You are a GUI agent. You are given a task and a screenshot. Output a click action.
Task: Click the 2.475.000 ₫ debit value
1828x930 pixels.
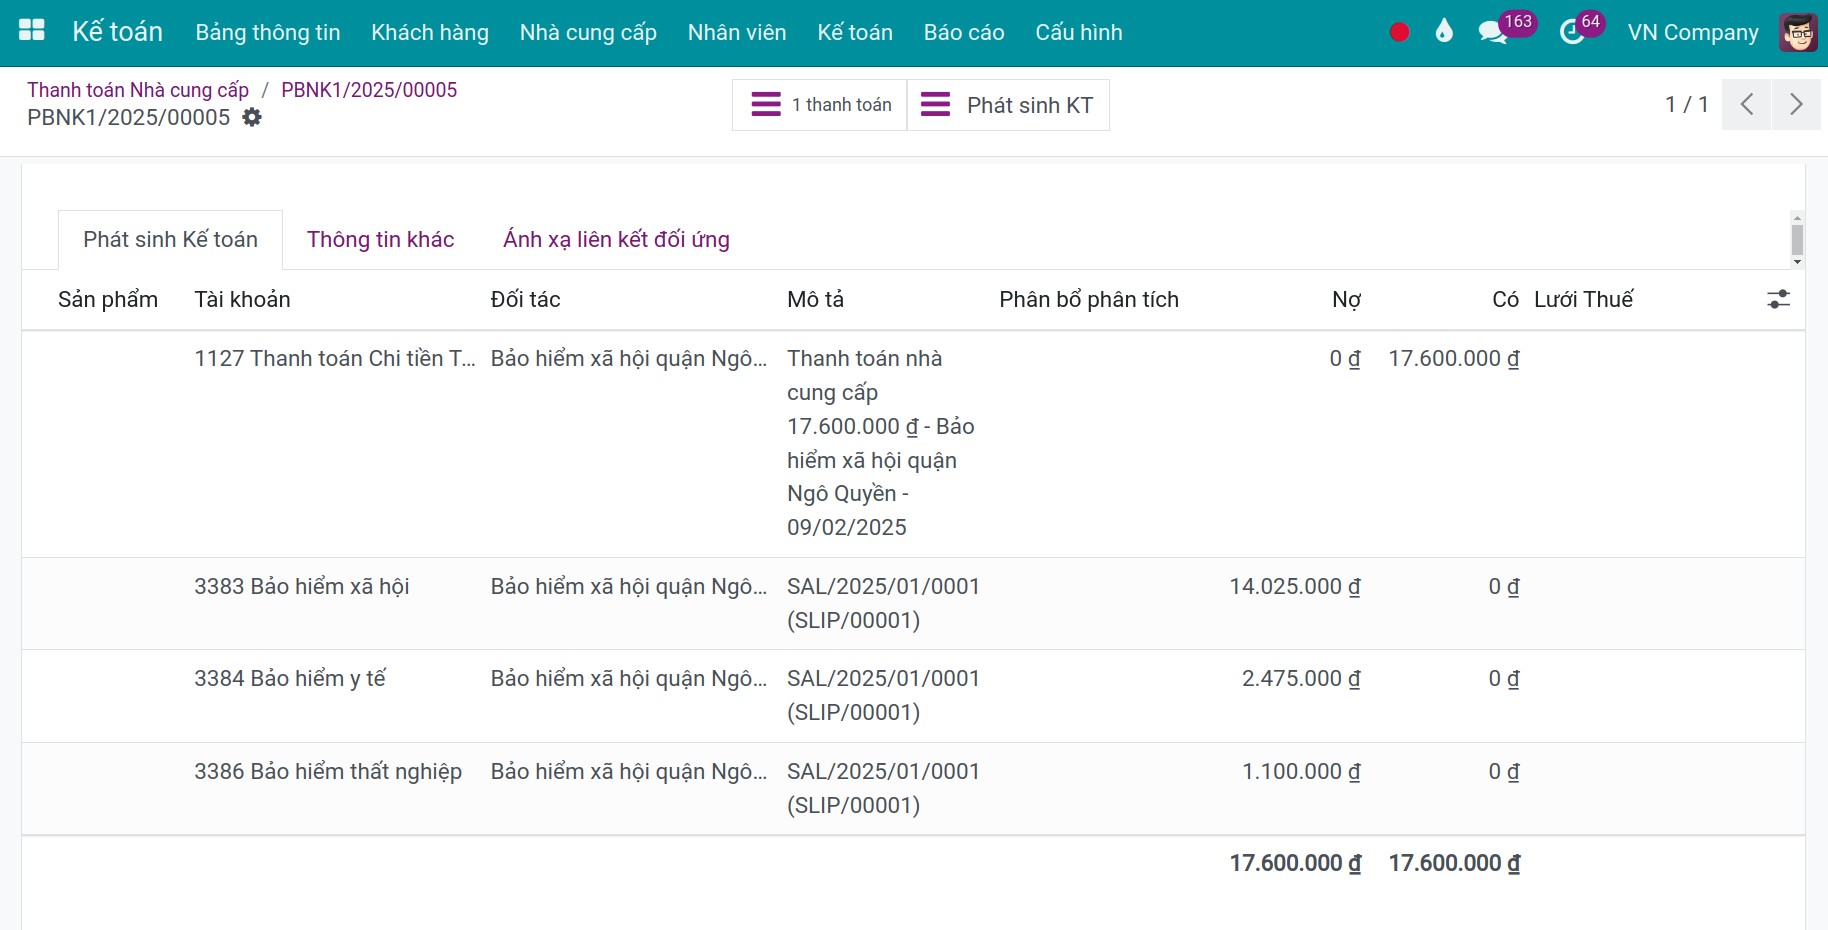pyautogui.click(x=1301, y=679)
